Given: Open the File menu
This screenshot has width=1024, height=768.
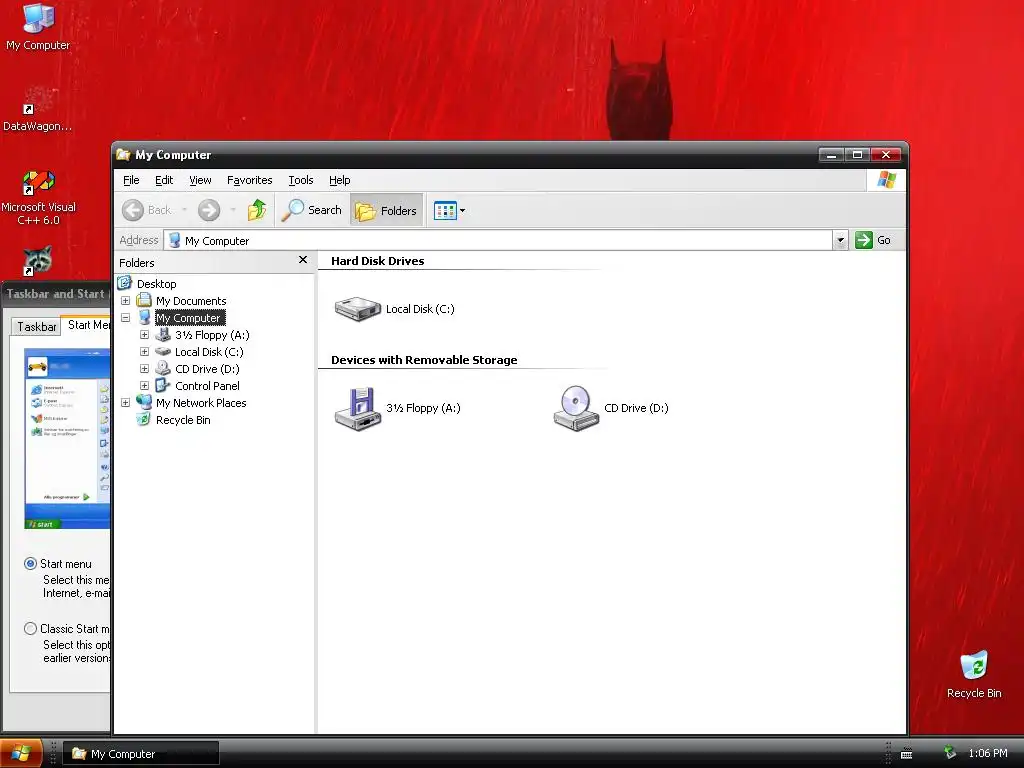Looking at the screenshot, I should 131,180.
